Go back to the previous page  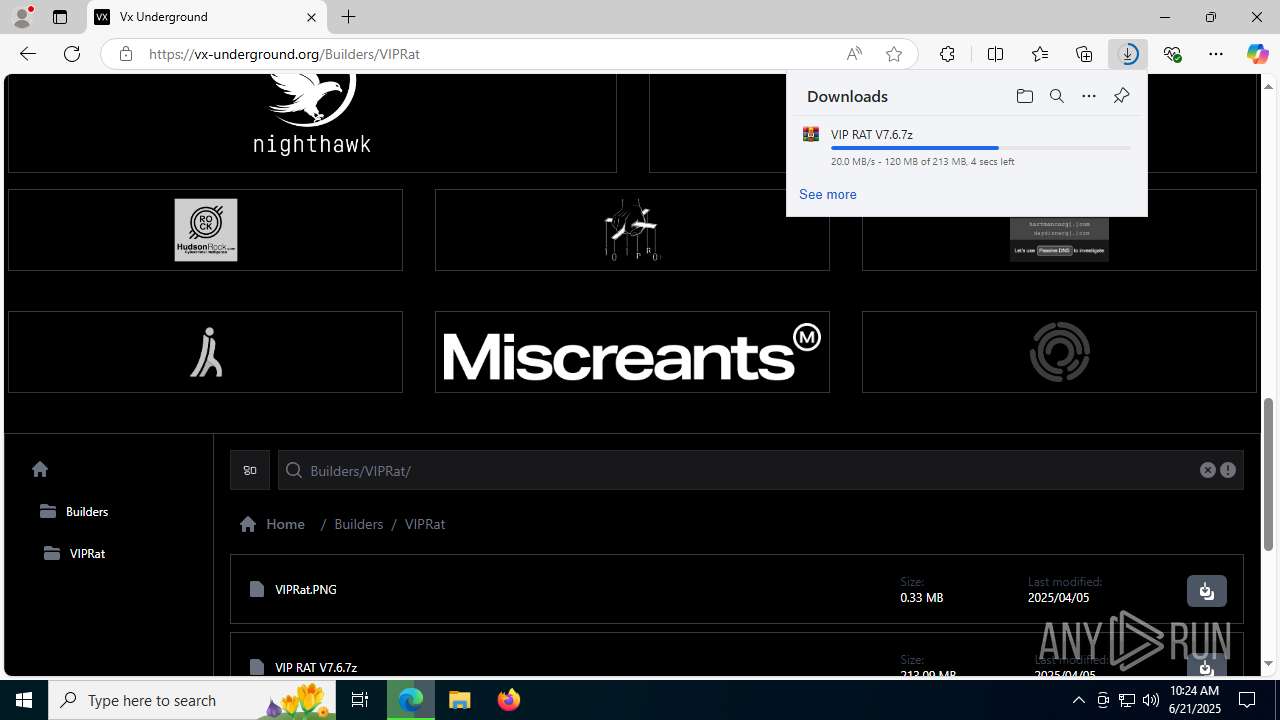(28, 54)
